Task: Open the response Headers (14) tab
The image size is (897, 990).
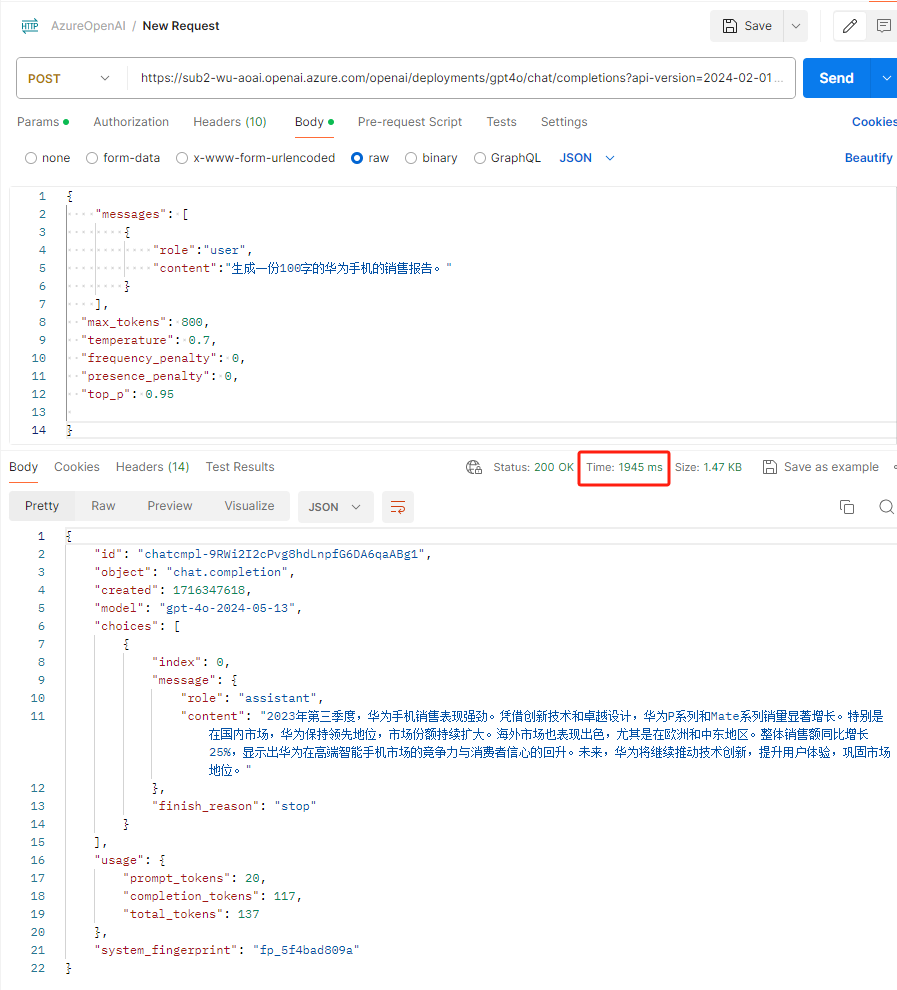Action: 152,467
